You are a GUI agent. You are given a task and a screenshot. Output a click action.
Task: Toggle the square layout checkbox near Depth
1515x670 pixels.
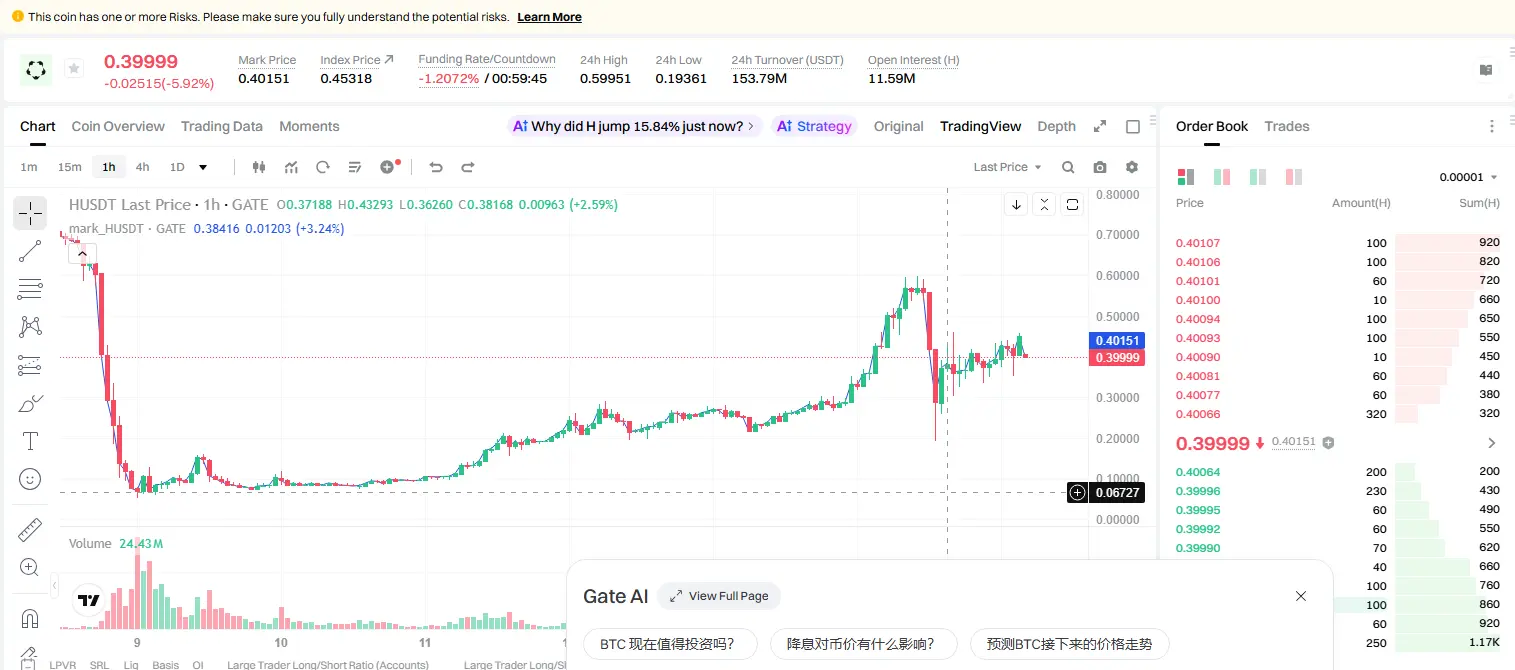tap(1133, 126)
